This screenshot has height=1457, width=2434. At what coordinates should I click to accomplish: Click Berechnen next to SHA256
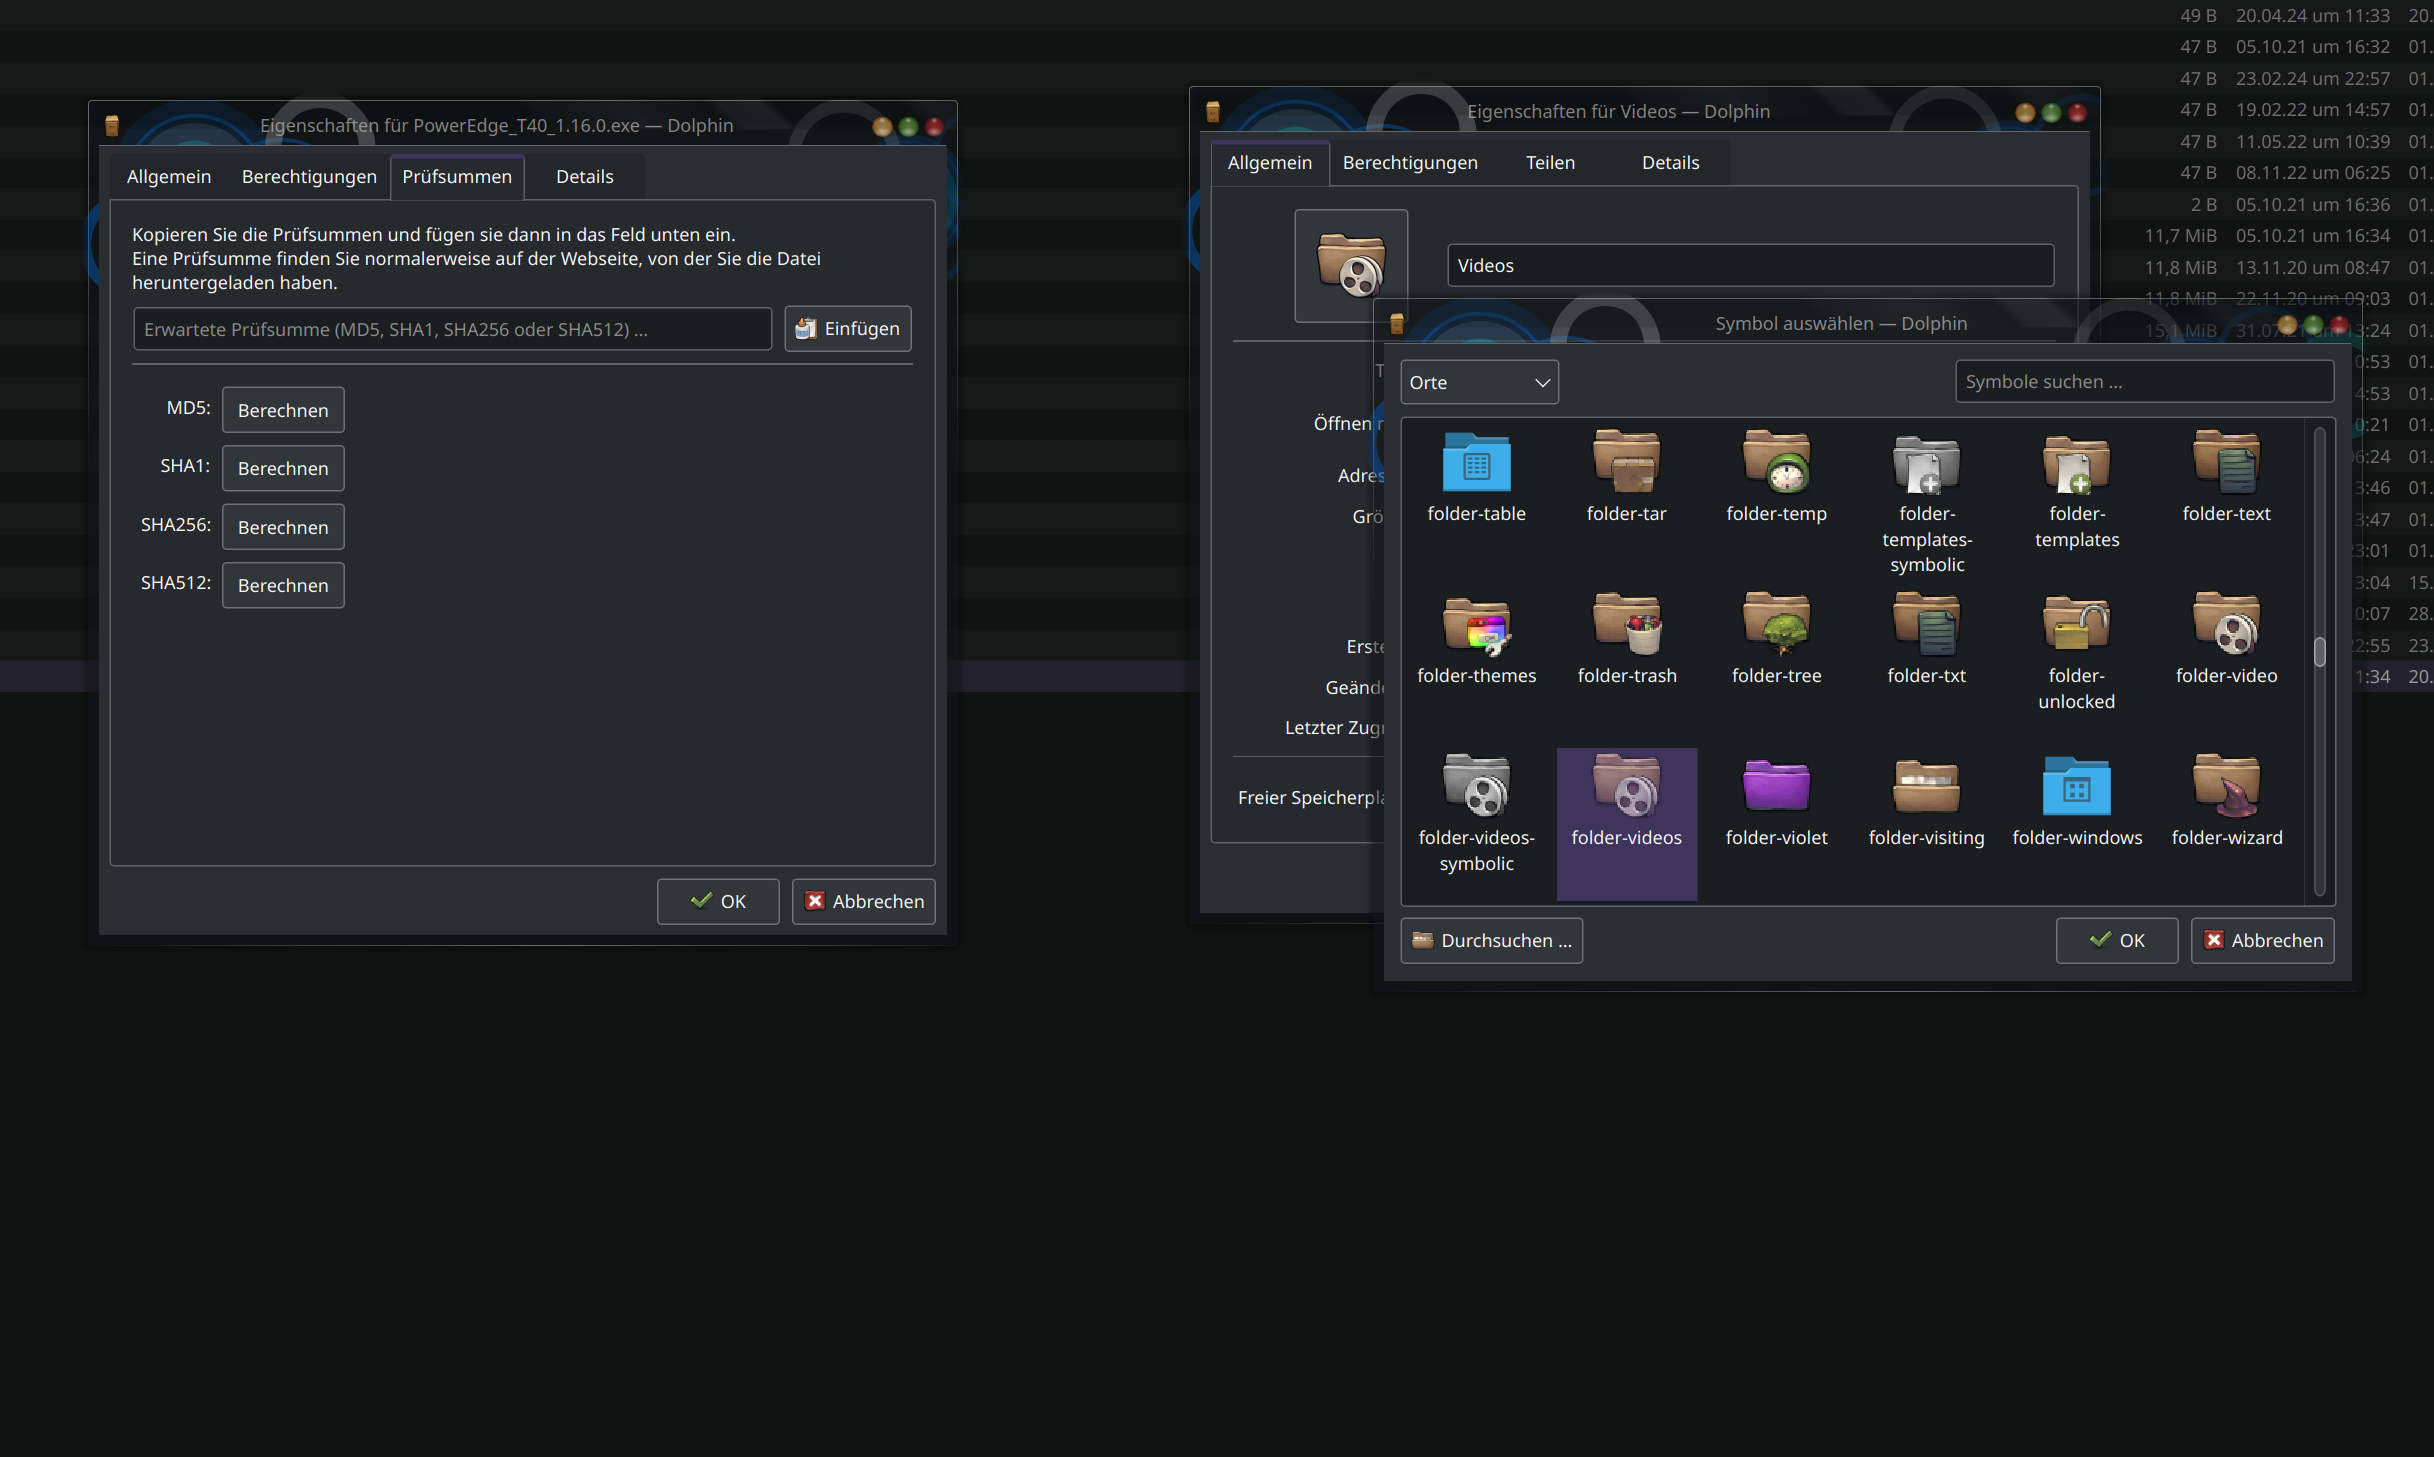click(x=283, y=527)
